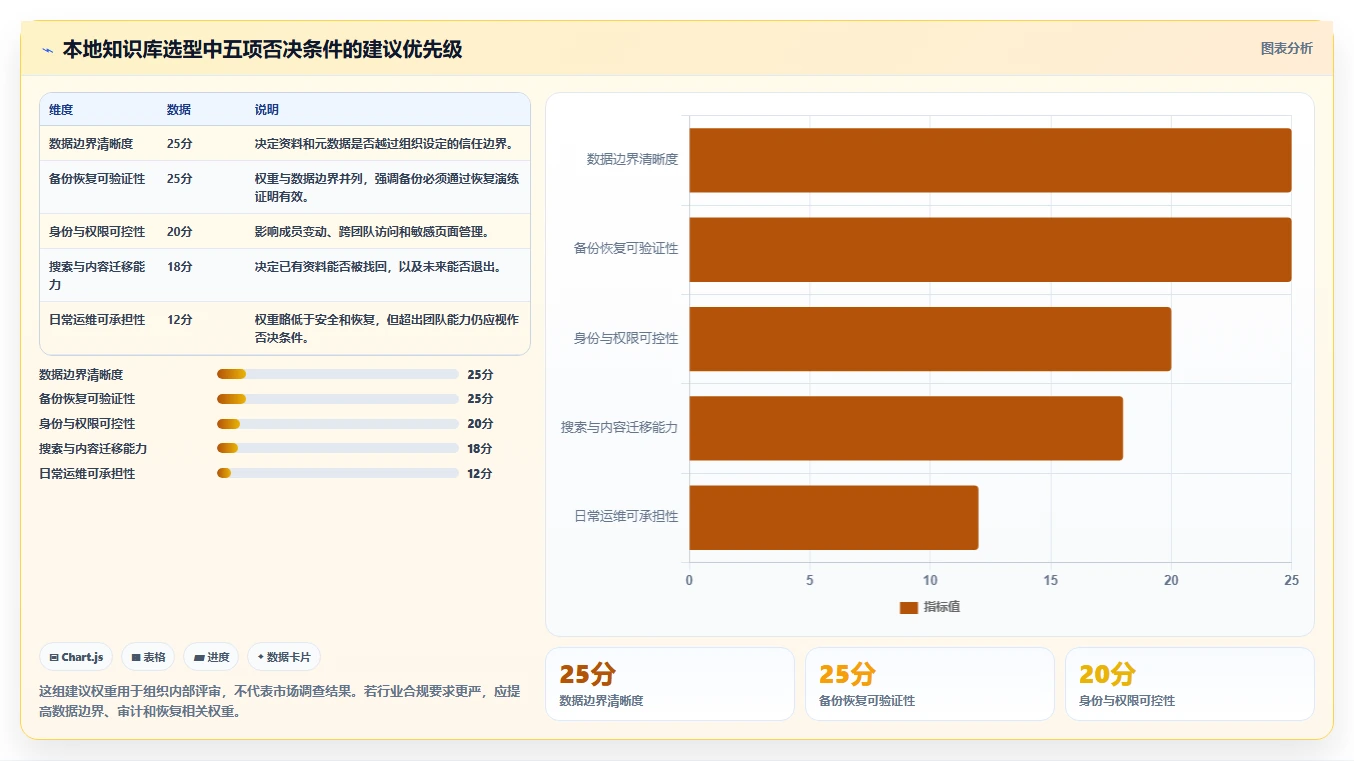Click the 身份与权限可控性 chart bar
Viewport: 1354px width, 761px height.
[x=930, y=339]
